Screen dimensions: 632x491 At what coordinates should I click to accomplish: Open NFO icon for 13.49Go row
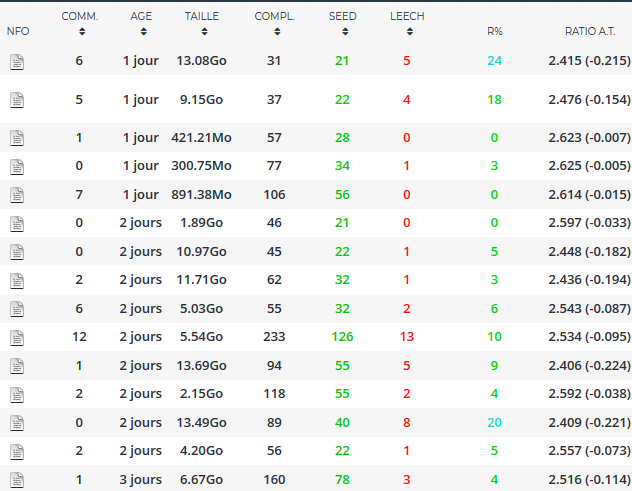[17, 423]
